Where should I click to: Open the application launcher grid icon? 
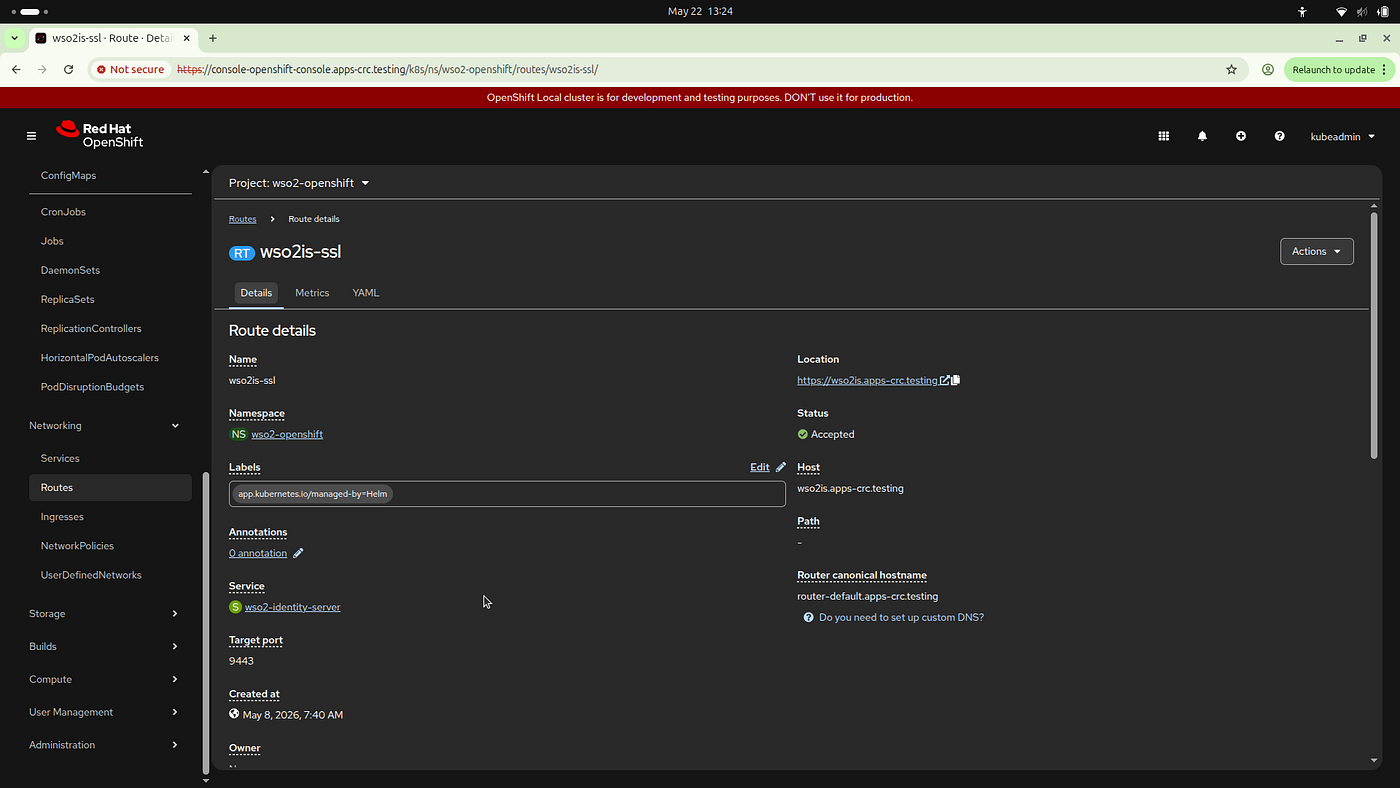[1164, 136]
